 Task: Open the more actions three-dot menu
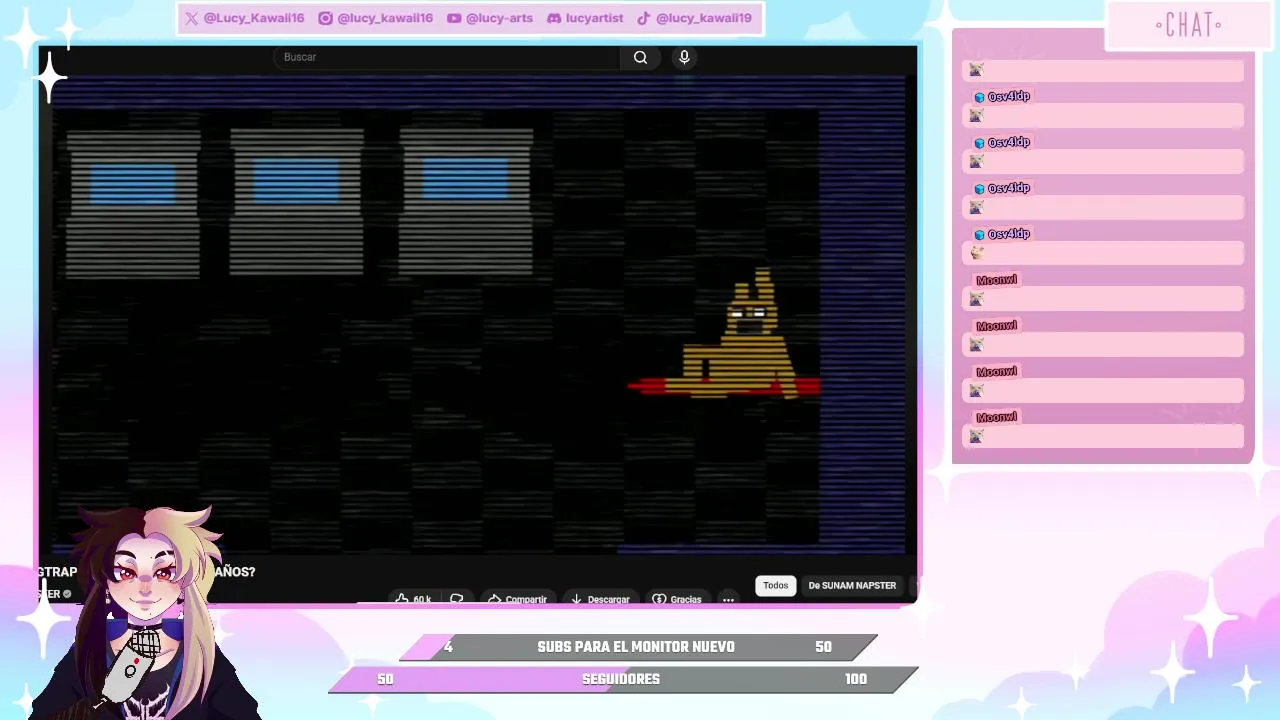[x=728, y=599]
